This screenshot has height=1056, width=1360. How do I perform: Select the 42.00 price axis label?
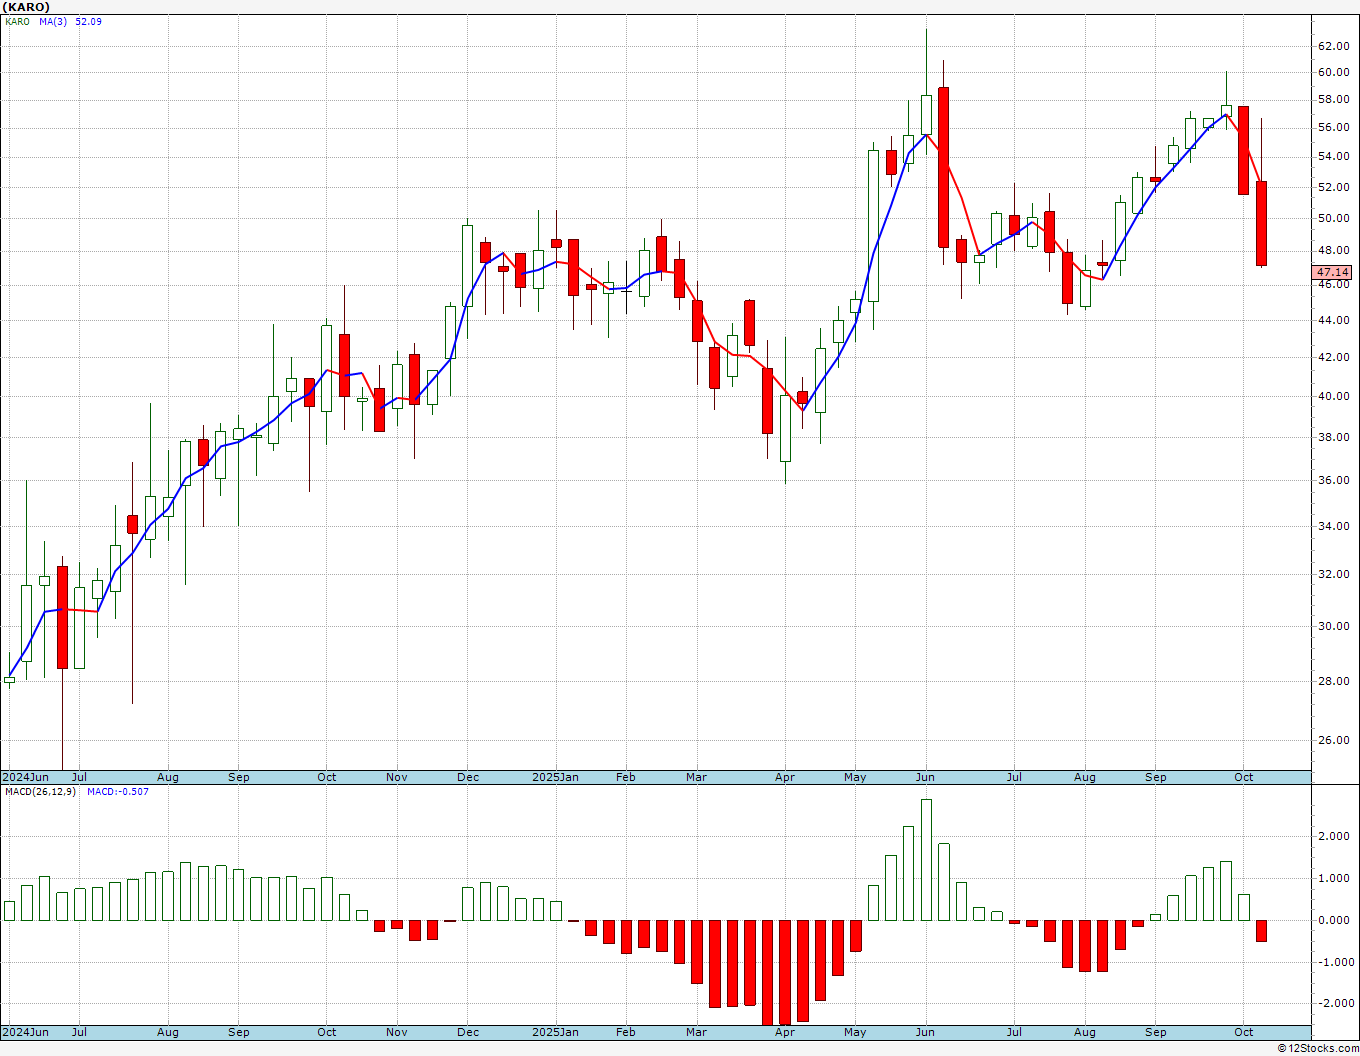[x=1333, y=357]
